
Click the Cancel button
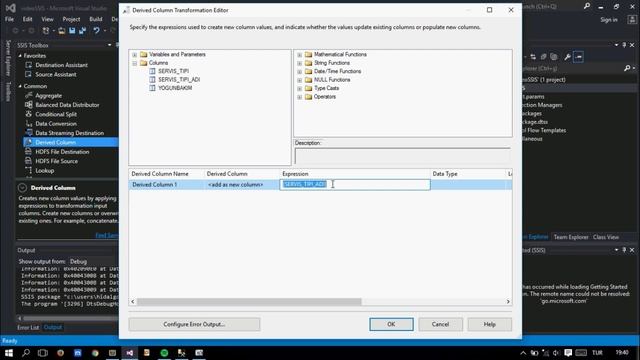click(x=440, y=324)
